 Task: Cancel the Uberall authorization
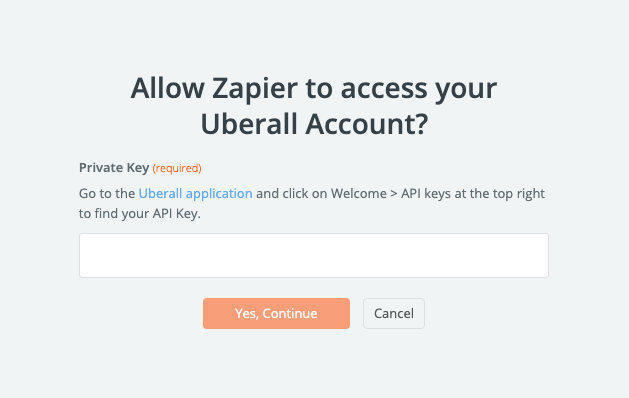click(x=394, y=313)
